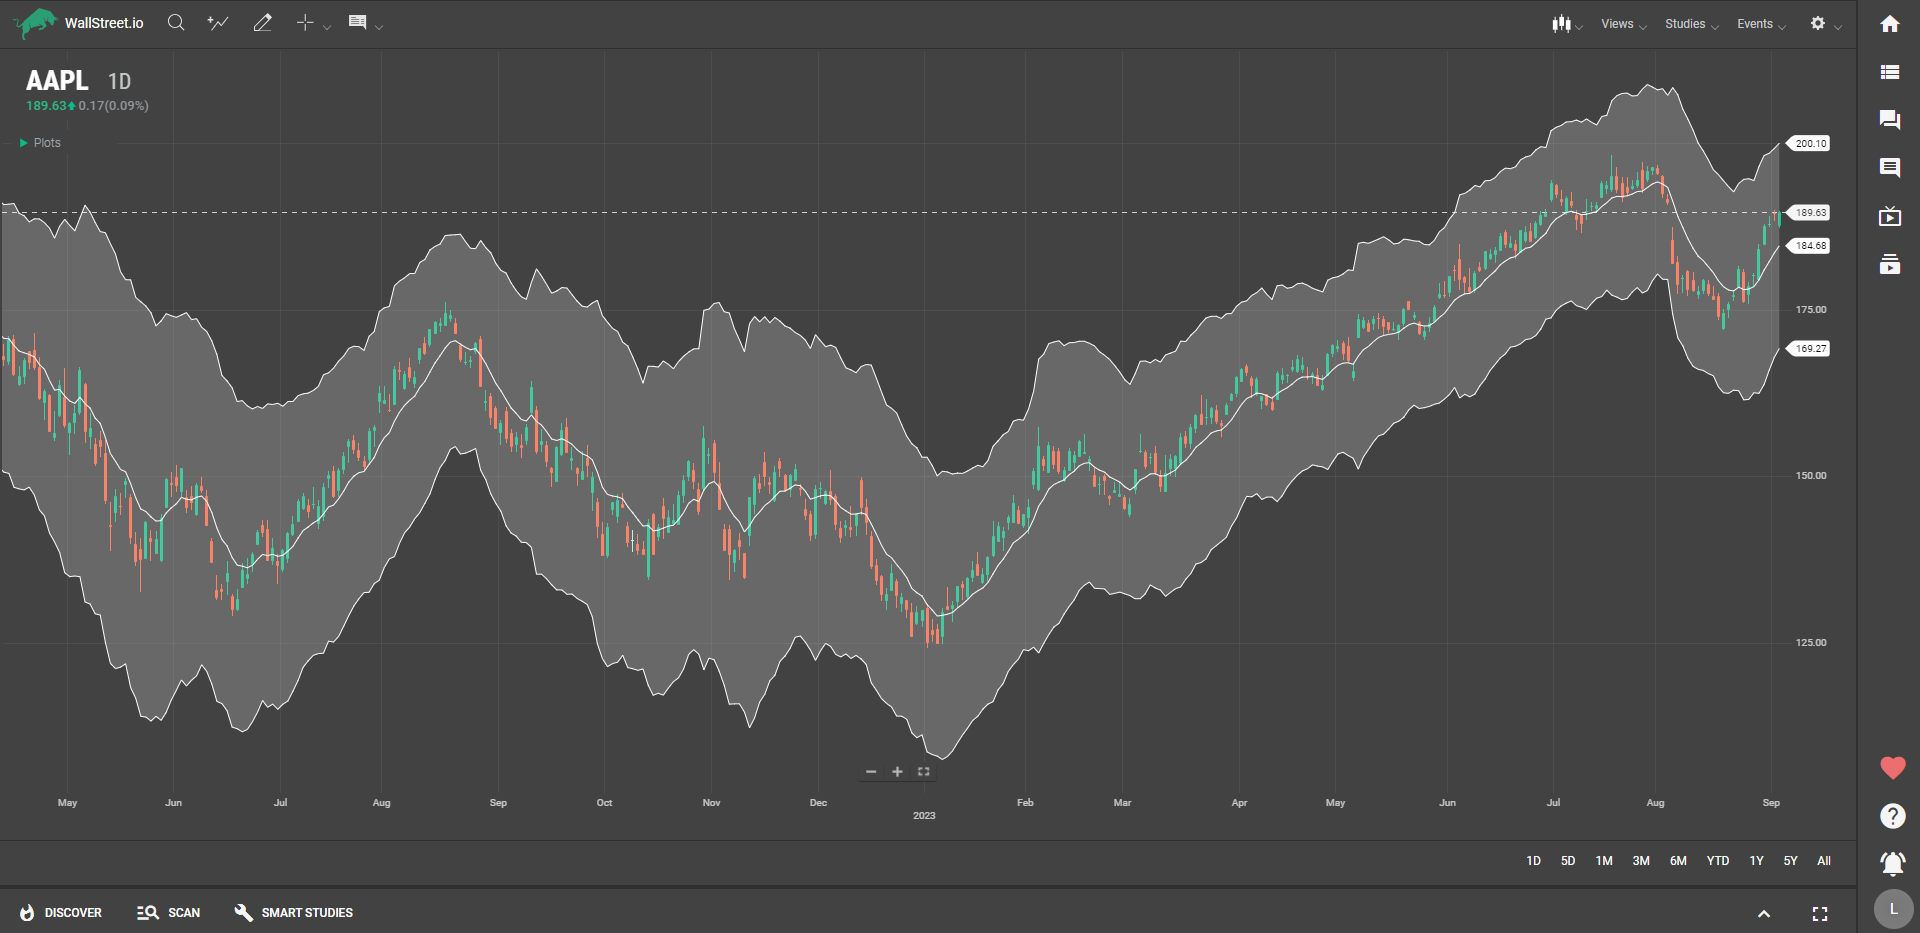Open alerts bell icon
The image size is (1920, 933).
pyautogui.click(x=1892, y=863)
